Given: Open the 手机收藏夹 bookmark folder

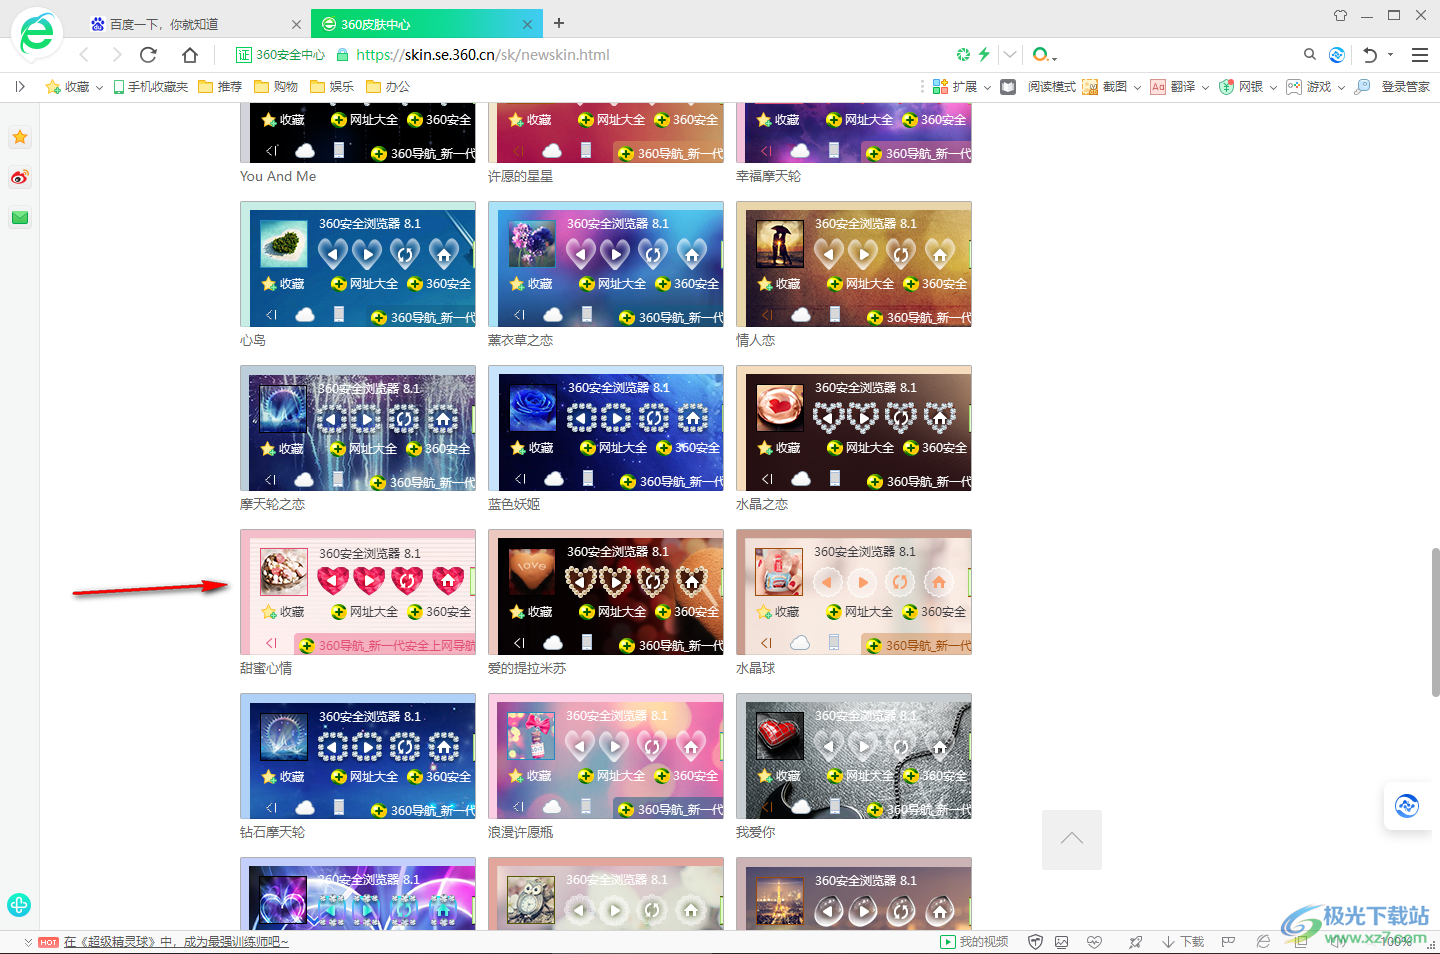Looking at the screenshot, I should [151, 87].
